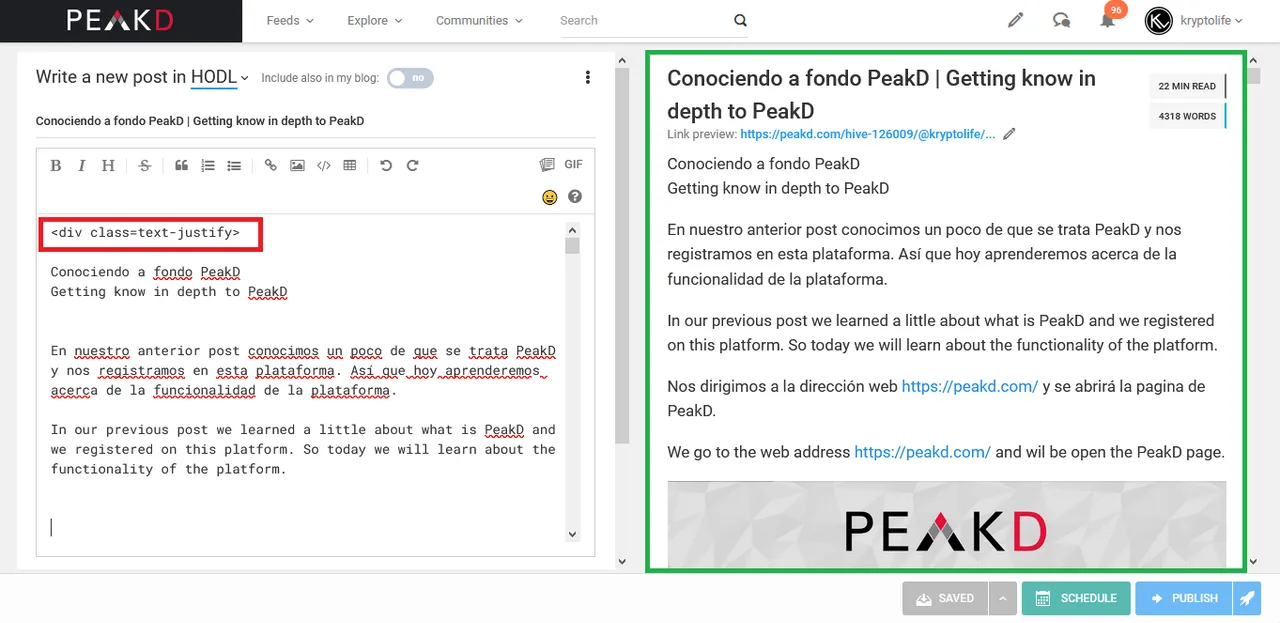Apply bold formatting in editor toolbar
Screen dimensions: 1280x623
click(x=56, y=166)
